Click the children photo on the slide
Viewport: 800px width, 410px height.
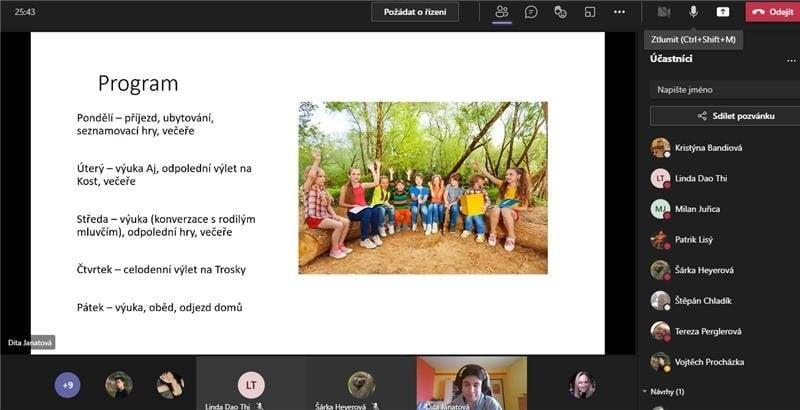[423, 188]
